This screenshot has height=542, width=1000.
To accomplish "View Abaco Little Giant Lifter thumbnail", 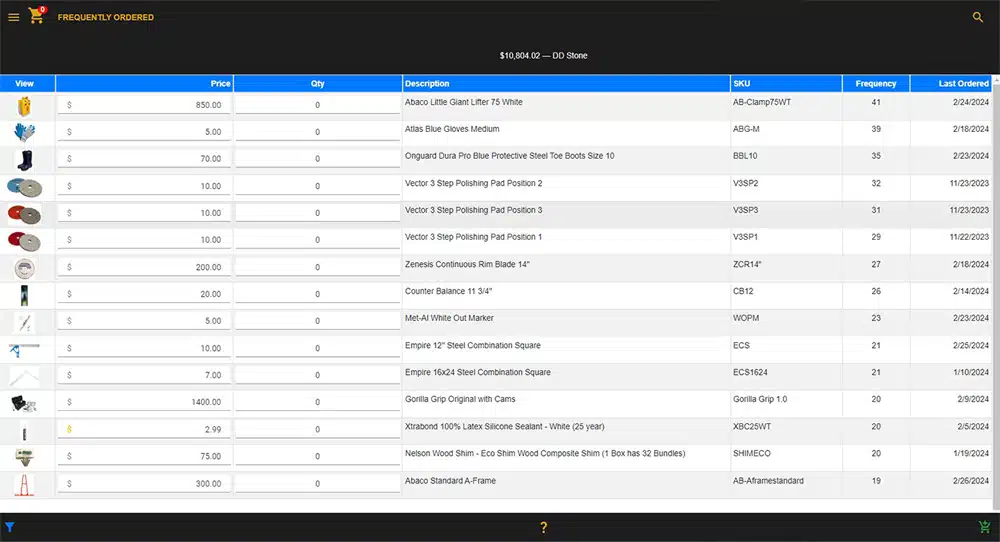I will (x=25, y=105).
